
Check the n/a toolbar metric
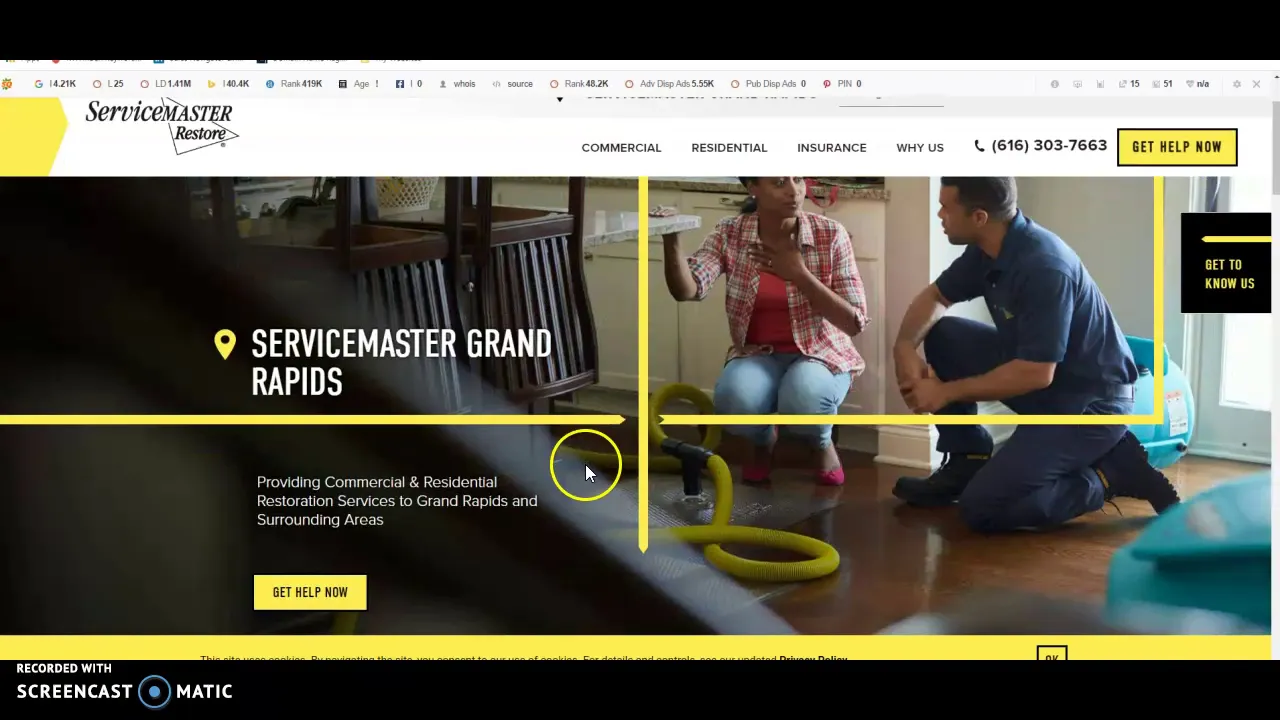coord(1197,84)
